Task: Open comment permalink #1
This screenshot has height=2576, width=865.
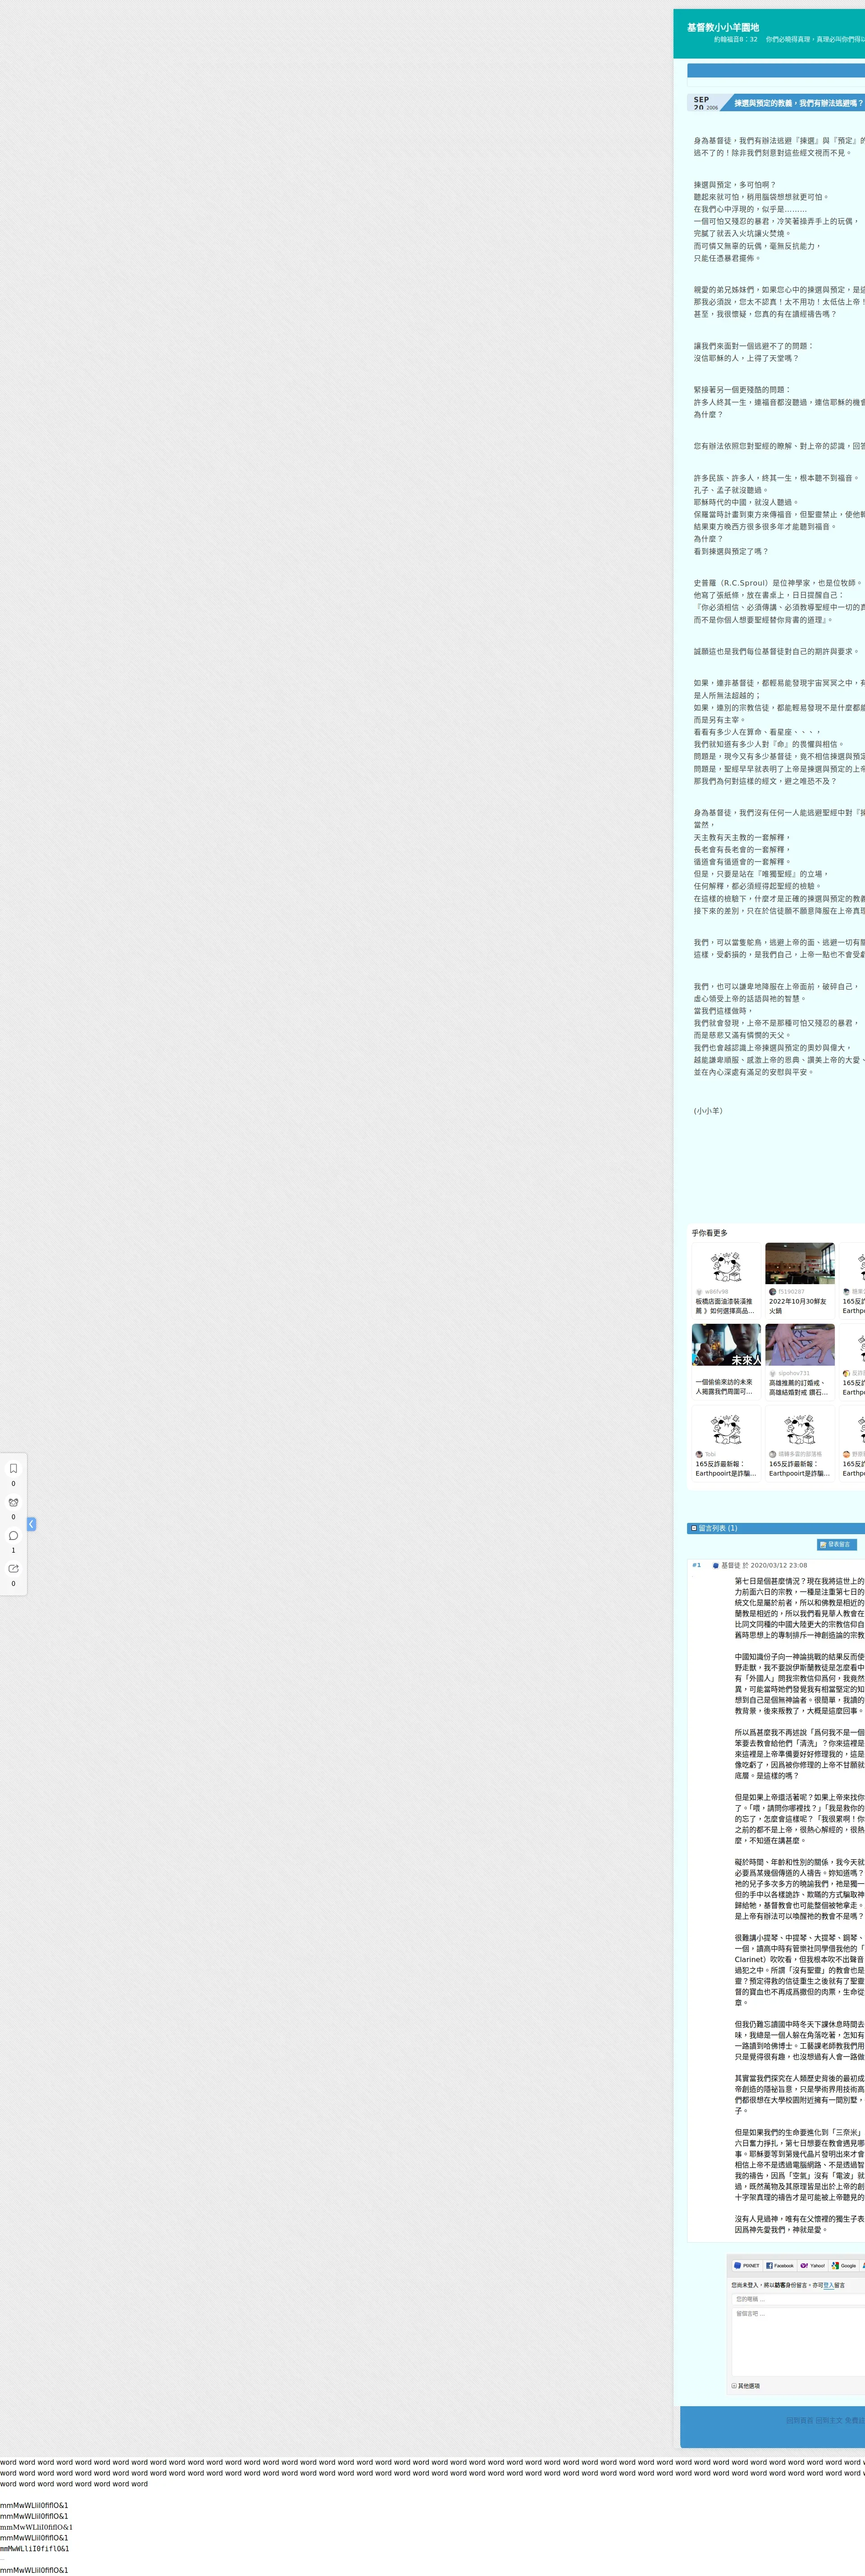Action: [x=697, y=1565]
